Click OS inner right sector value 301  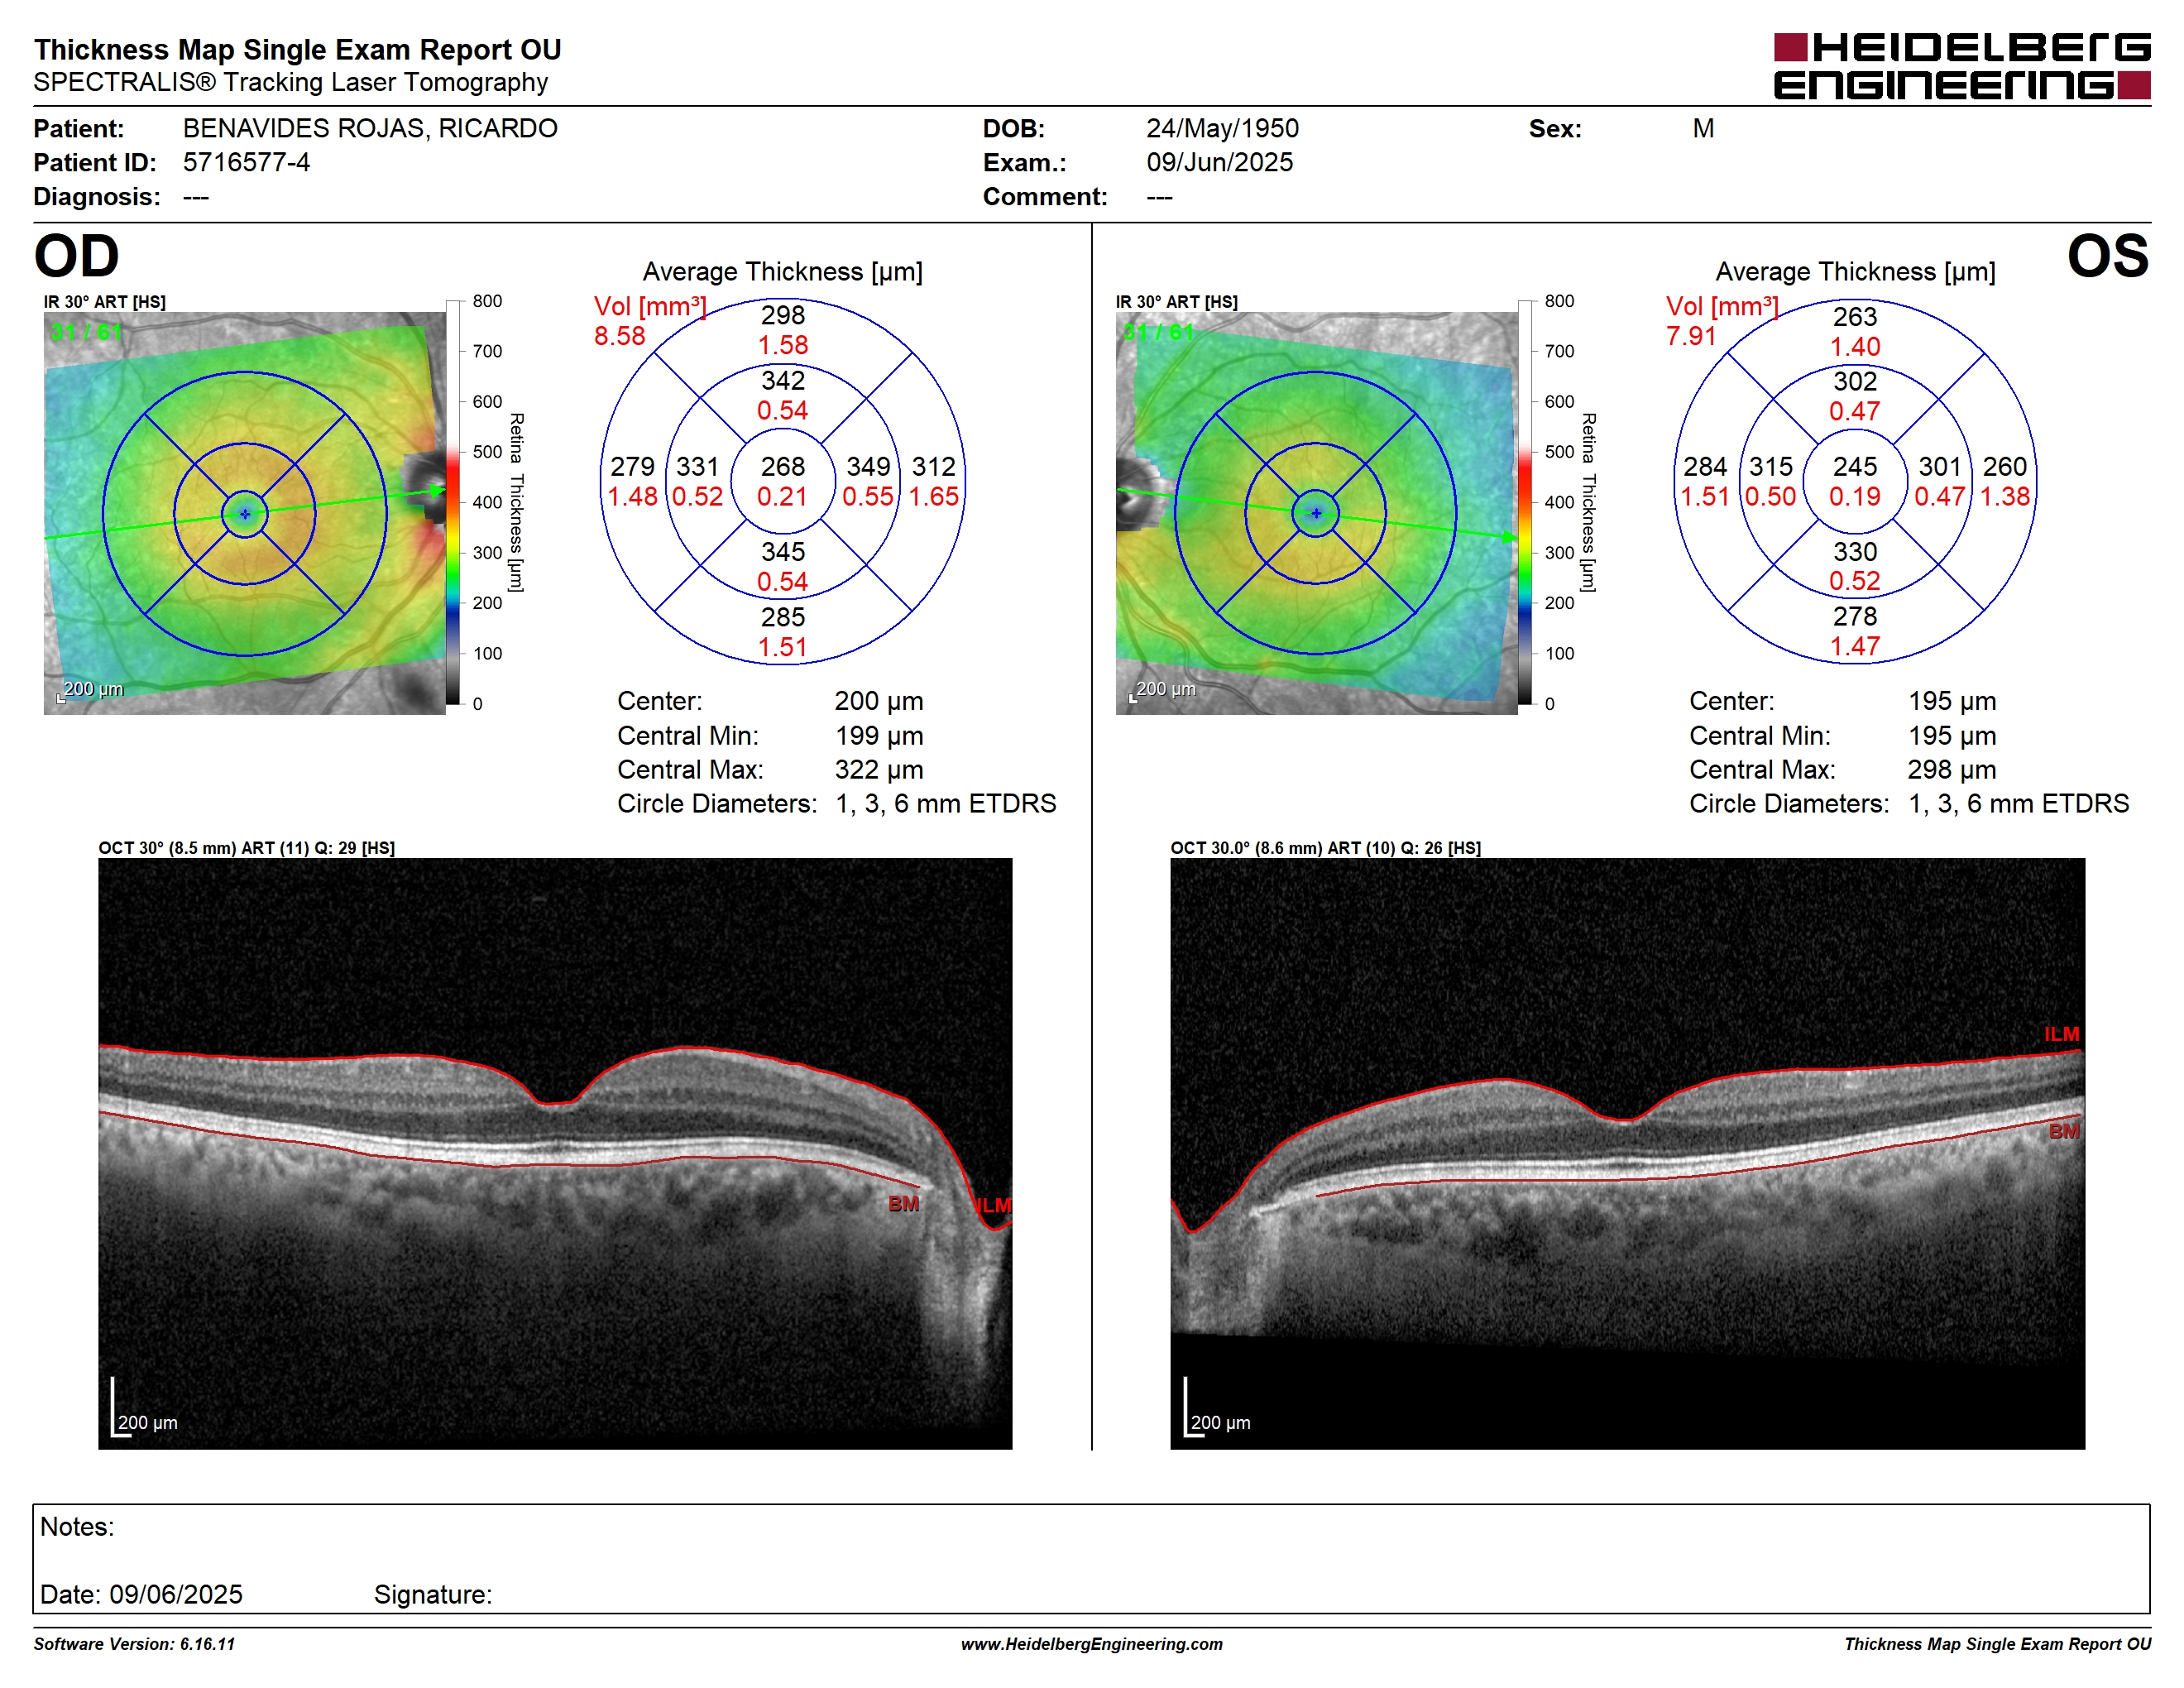coord(1939,466)
